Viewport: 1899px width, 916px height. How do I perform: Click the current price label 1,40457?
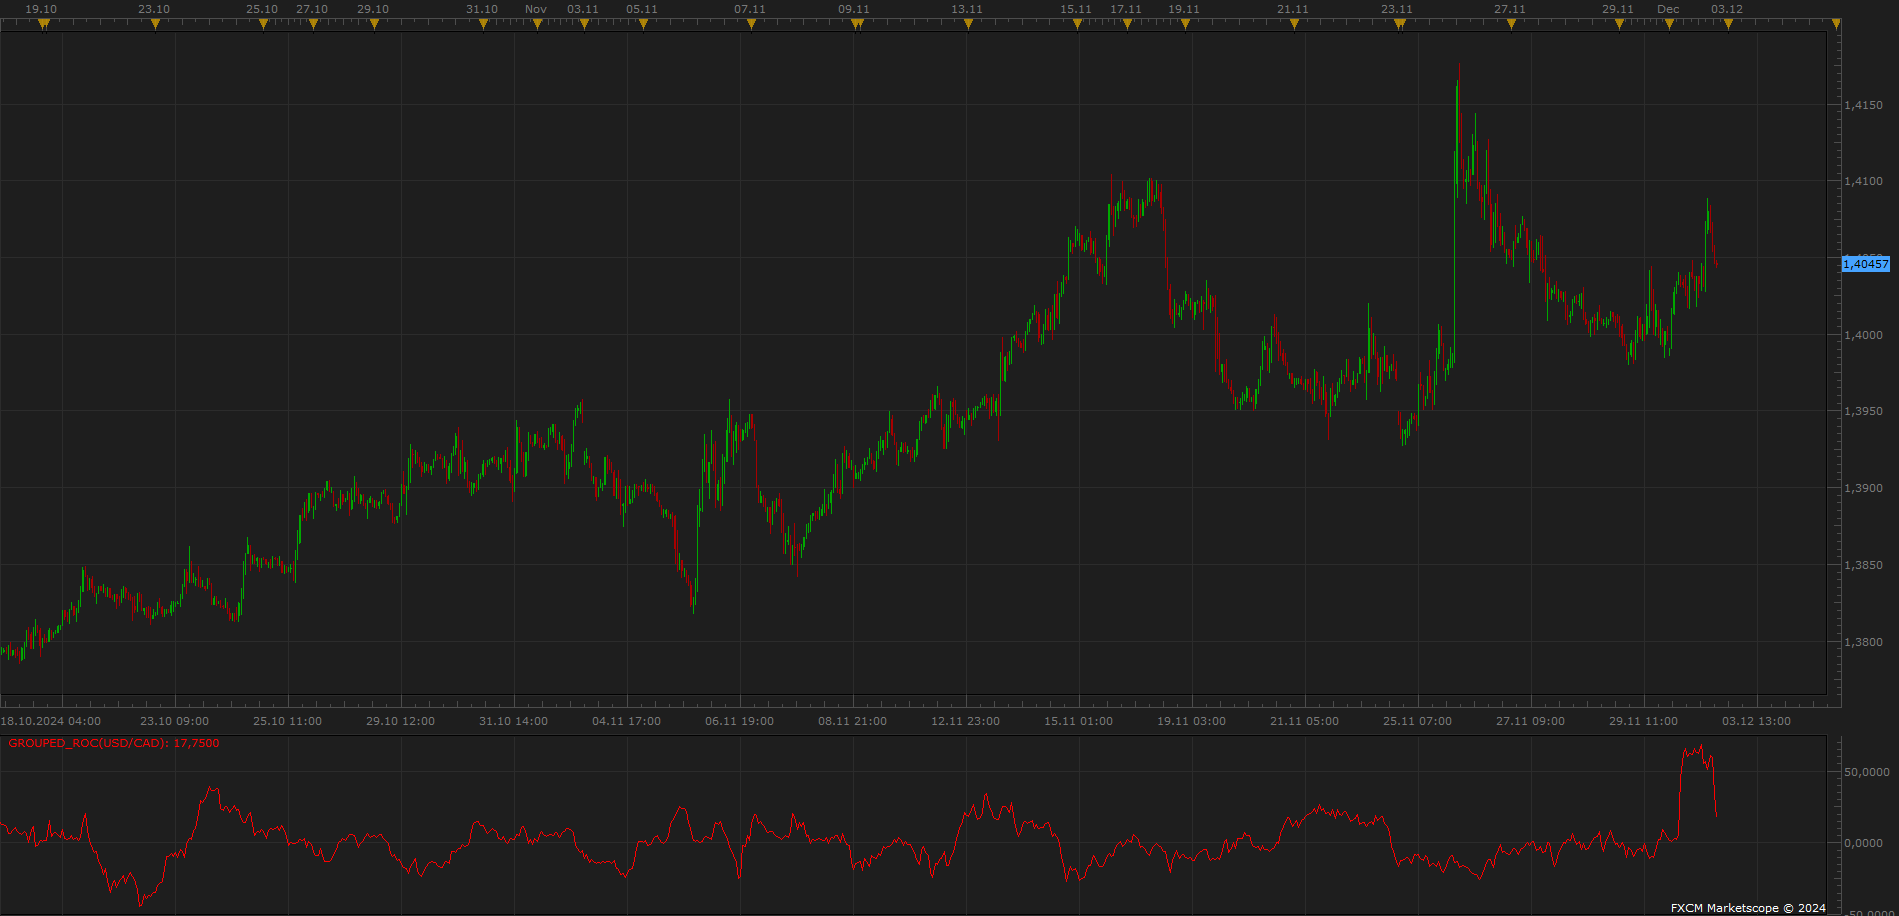coord(1866,264)
